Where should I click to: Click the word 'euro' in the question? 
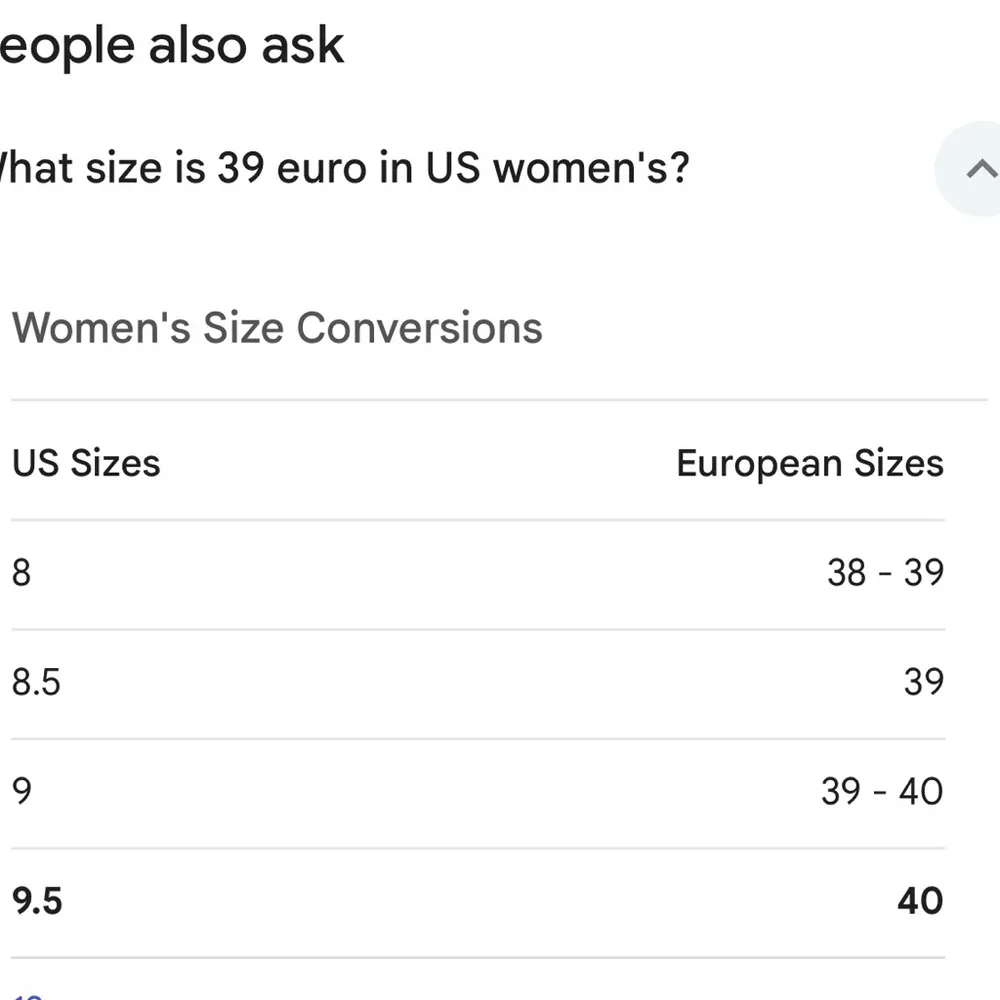[322, 169]
